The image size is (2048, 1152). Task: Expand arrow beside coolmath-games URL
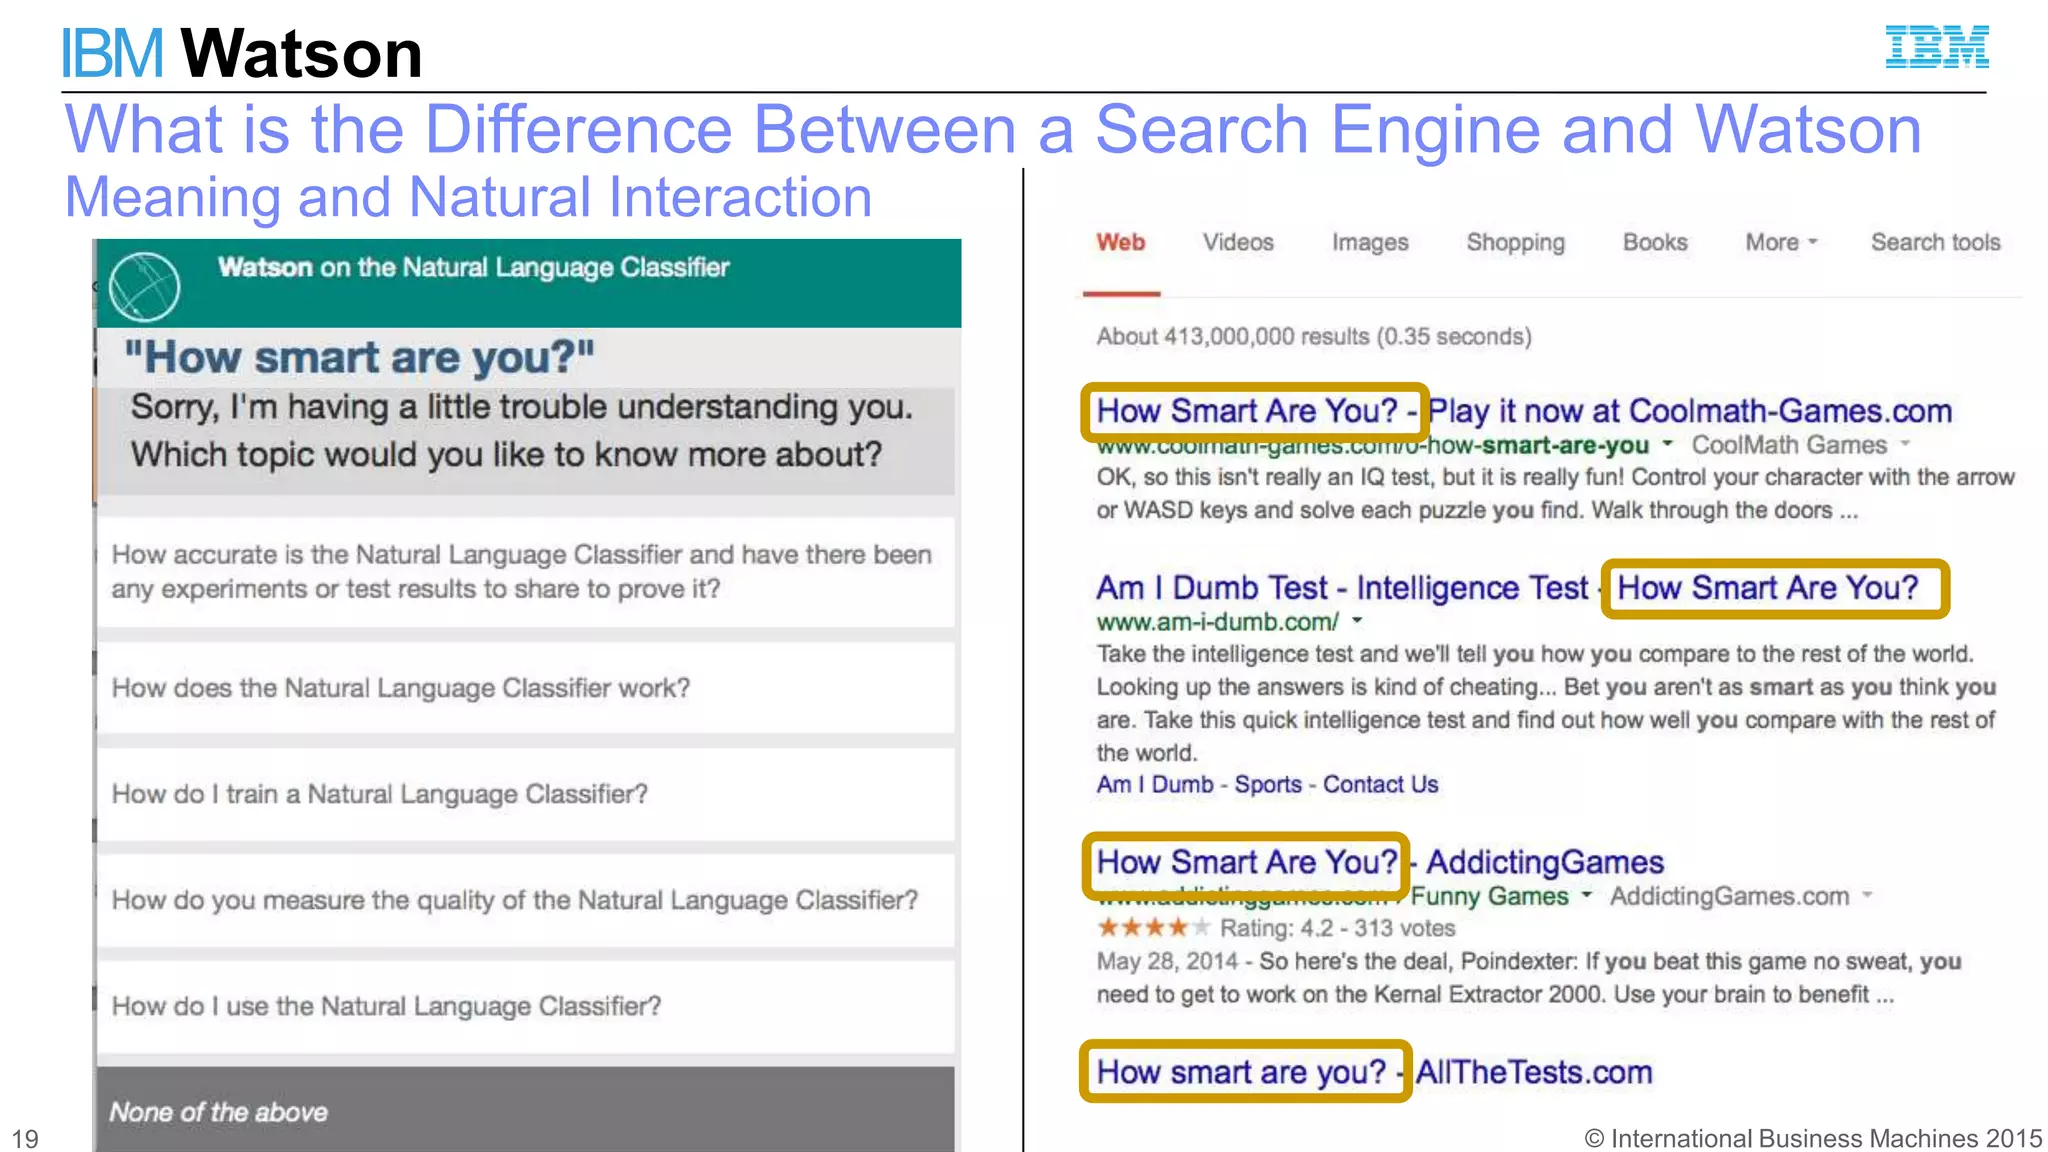click(x=1667, y=443)
